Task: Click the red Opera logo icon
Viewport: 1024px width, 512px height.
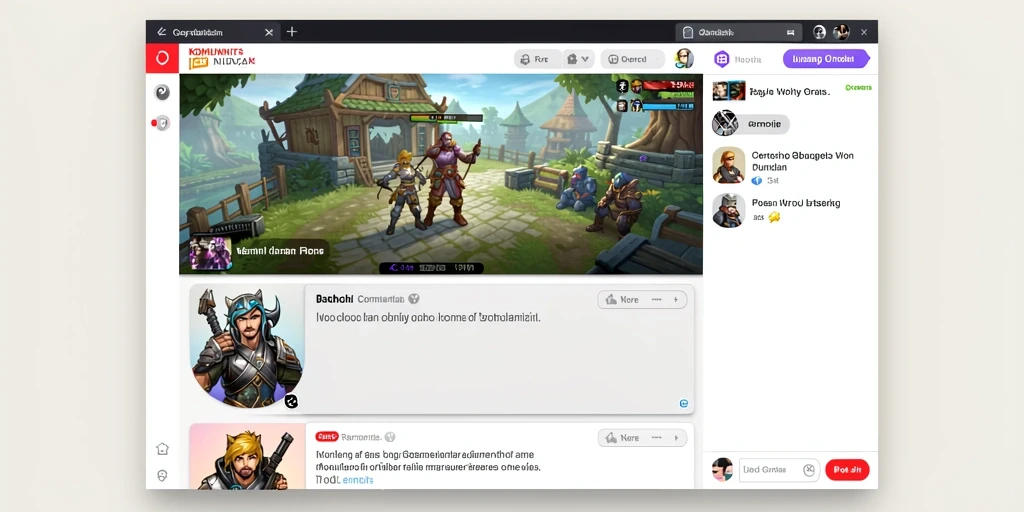Action: tap(162, 58)
